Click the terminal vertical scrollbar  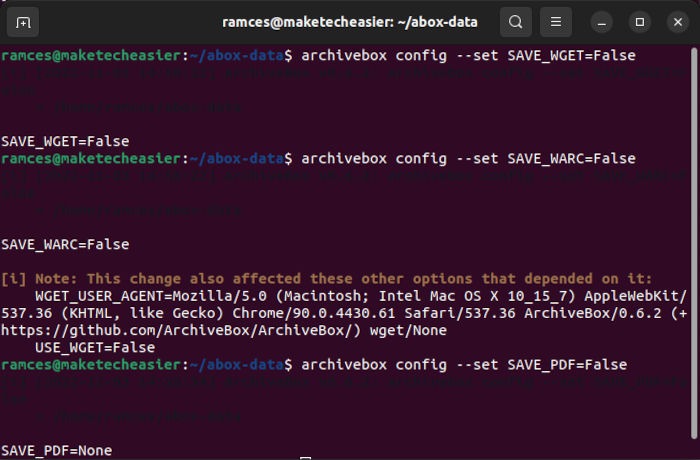point(694,243)
